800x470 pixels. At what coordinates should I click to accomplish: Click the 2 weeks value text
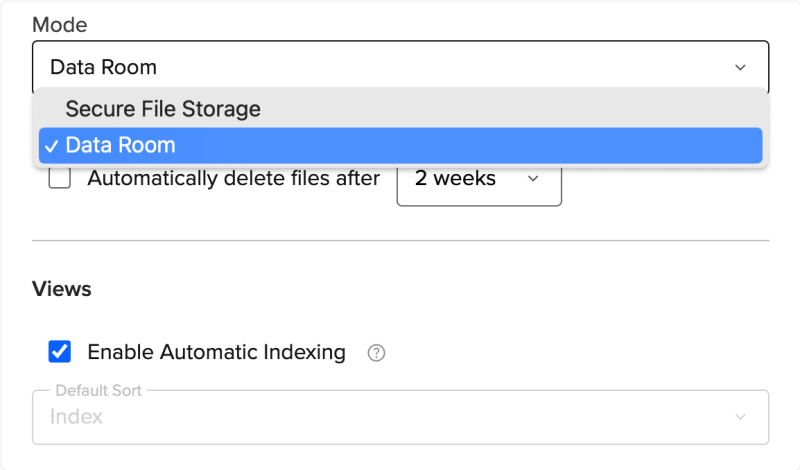[455, 179]
